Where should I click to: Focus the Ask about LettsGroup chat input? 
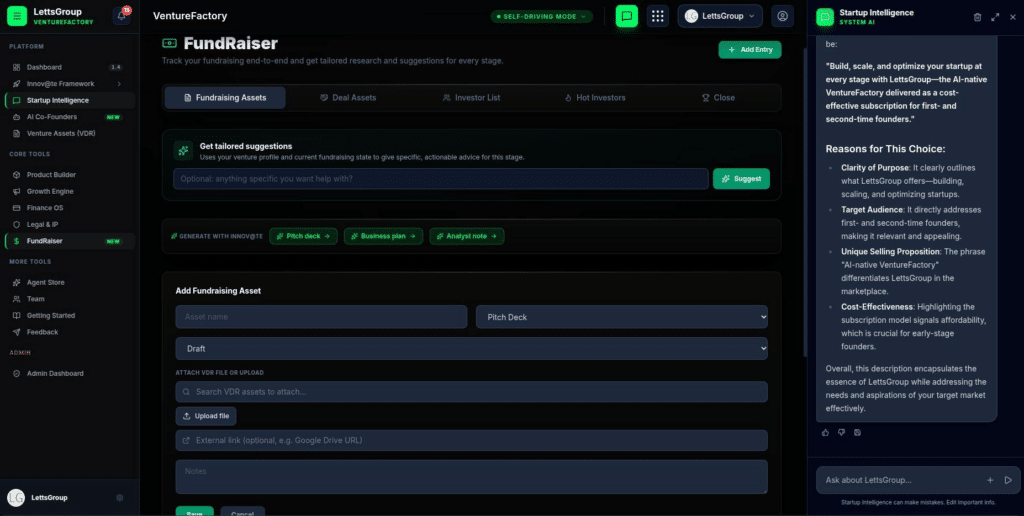pyautogui.click(x=902, y=480)
